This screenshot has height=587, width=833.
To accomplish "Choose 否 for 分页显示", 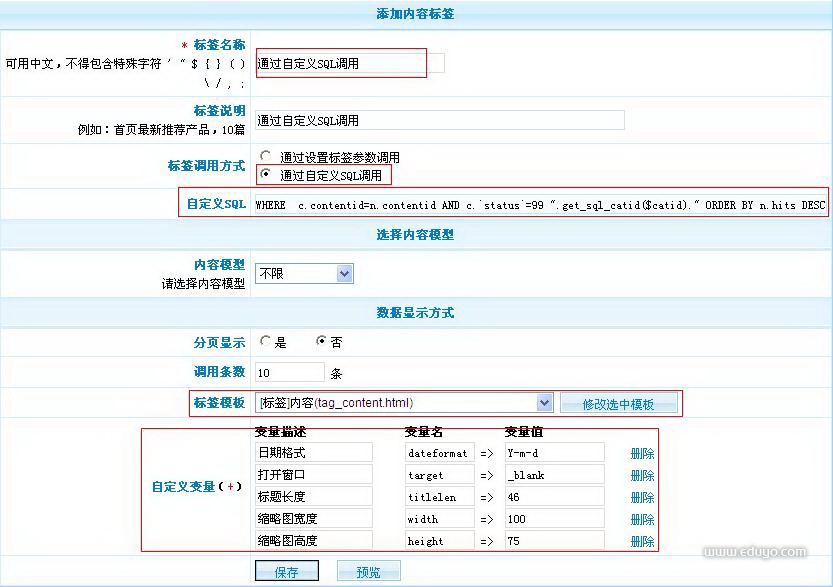I will (321, 342).
